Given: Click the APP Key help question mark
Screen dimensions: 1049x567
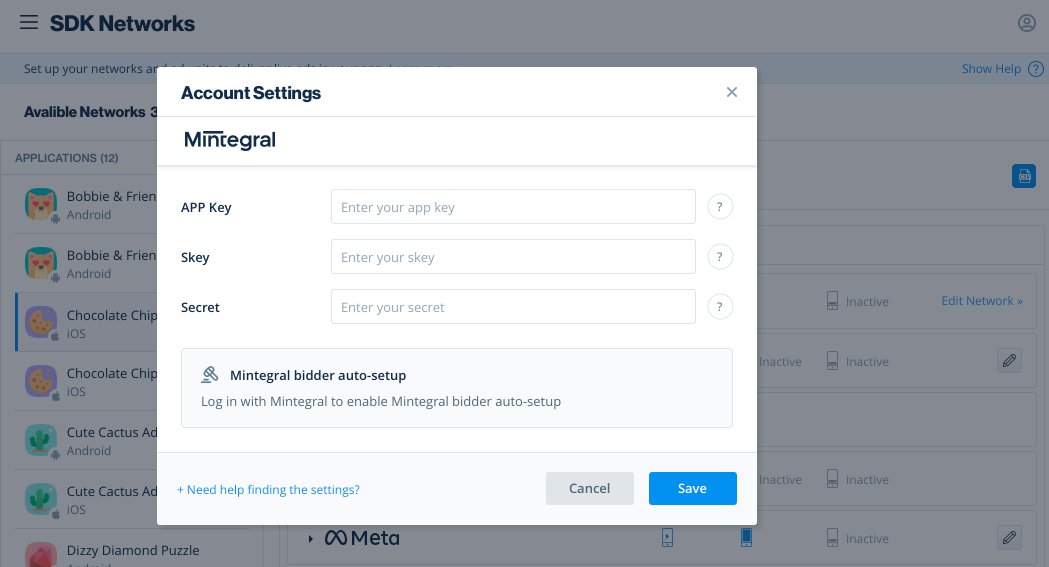Looking at the screenshot, I should (x=720, y=207).
